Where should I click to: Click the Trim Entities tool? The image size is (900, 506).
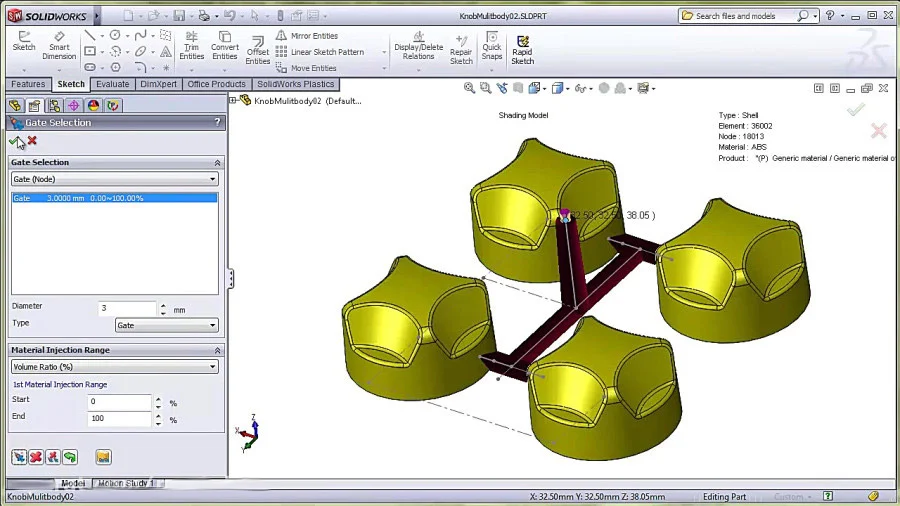click(x=191, y=45)
